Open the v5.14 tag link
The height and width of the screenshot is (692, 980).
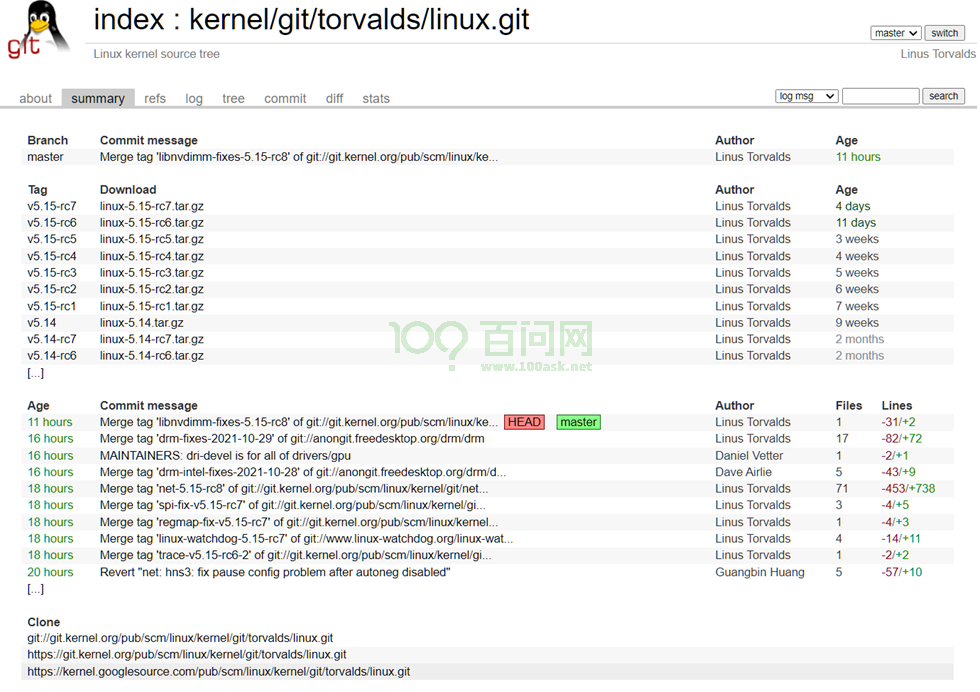(42, 323)
